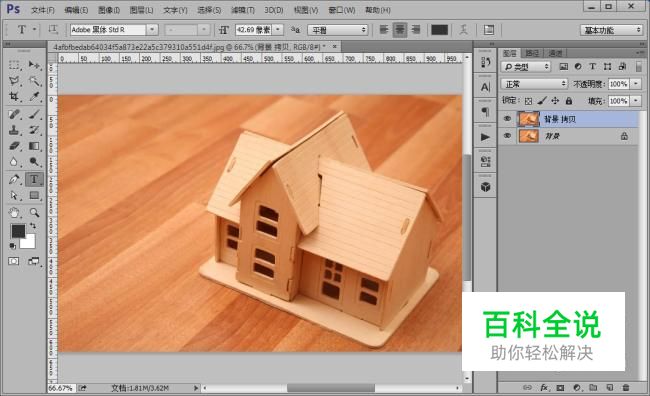The height and width of the screenshot is (396, 650).
Task: Open the Type tool preset picker arrow
Action: [34, 29]
